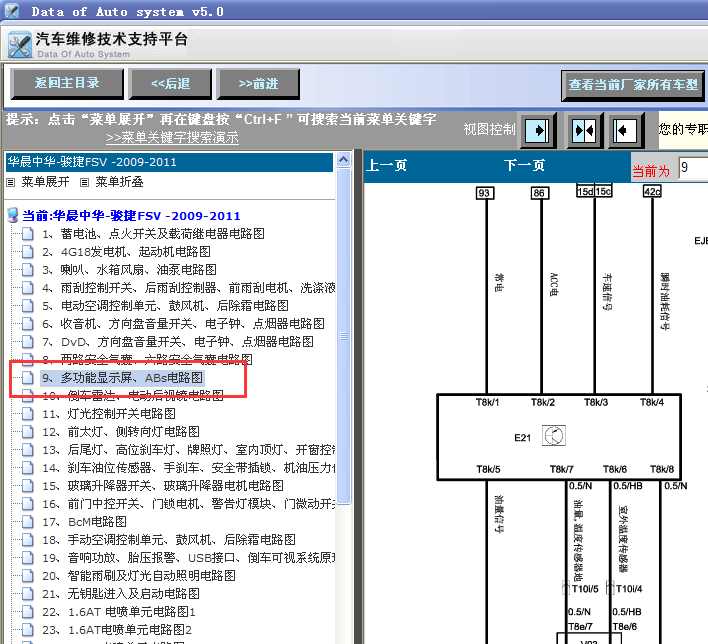Open 15、玻璃升降器开关 wiring diagram
This screenshot has height=644, width=708.
click(x=163, y=486)
